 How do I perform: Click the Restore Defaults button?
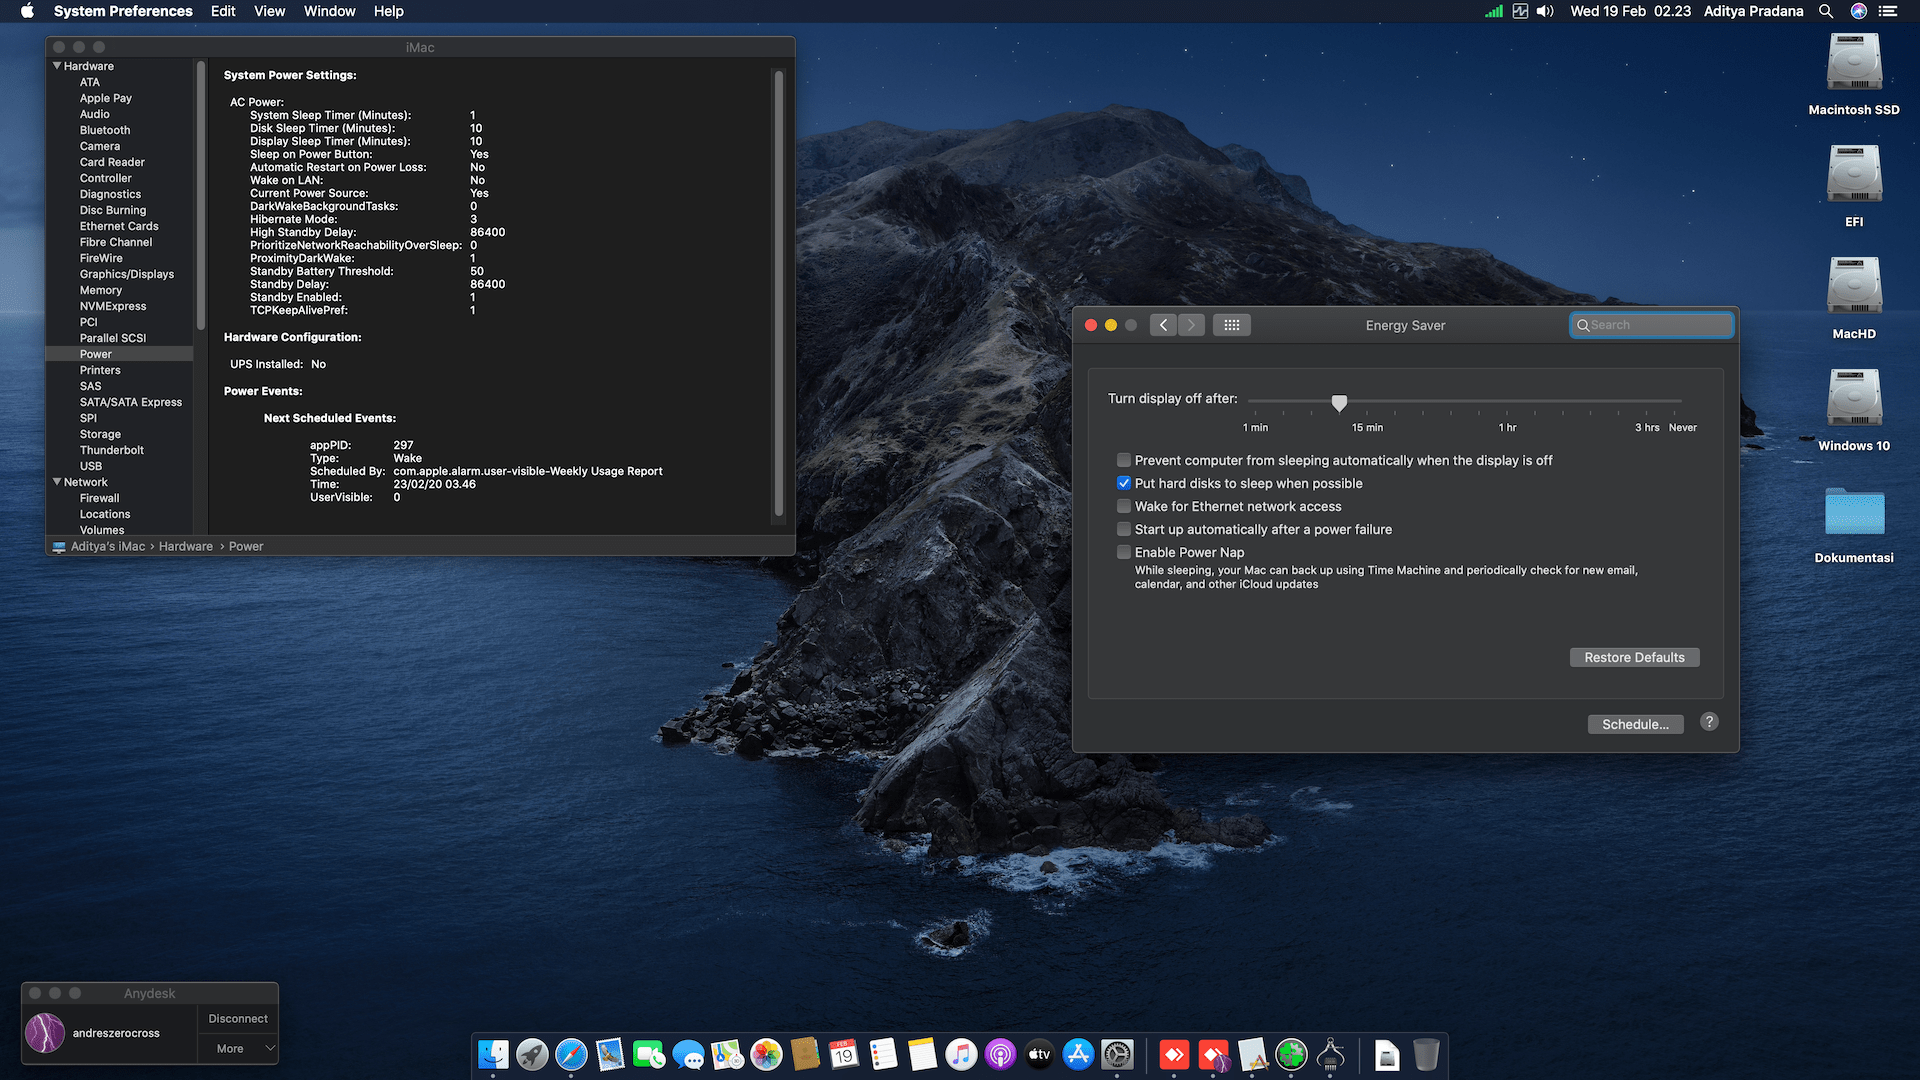coord(1634,657)
